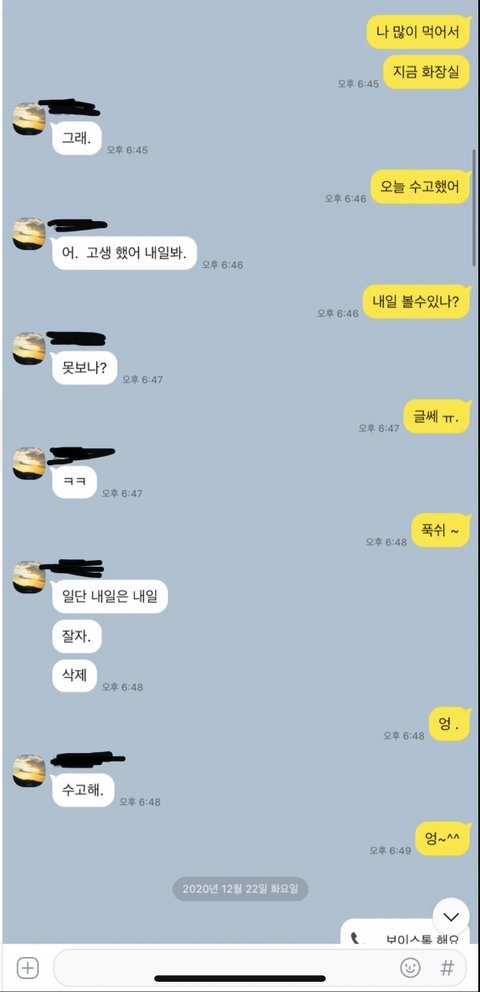
Task: Select the 내일 볼수있나? message bubble
Action: (417, 302)
